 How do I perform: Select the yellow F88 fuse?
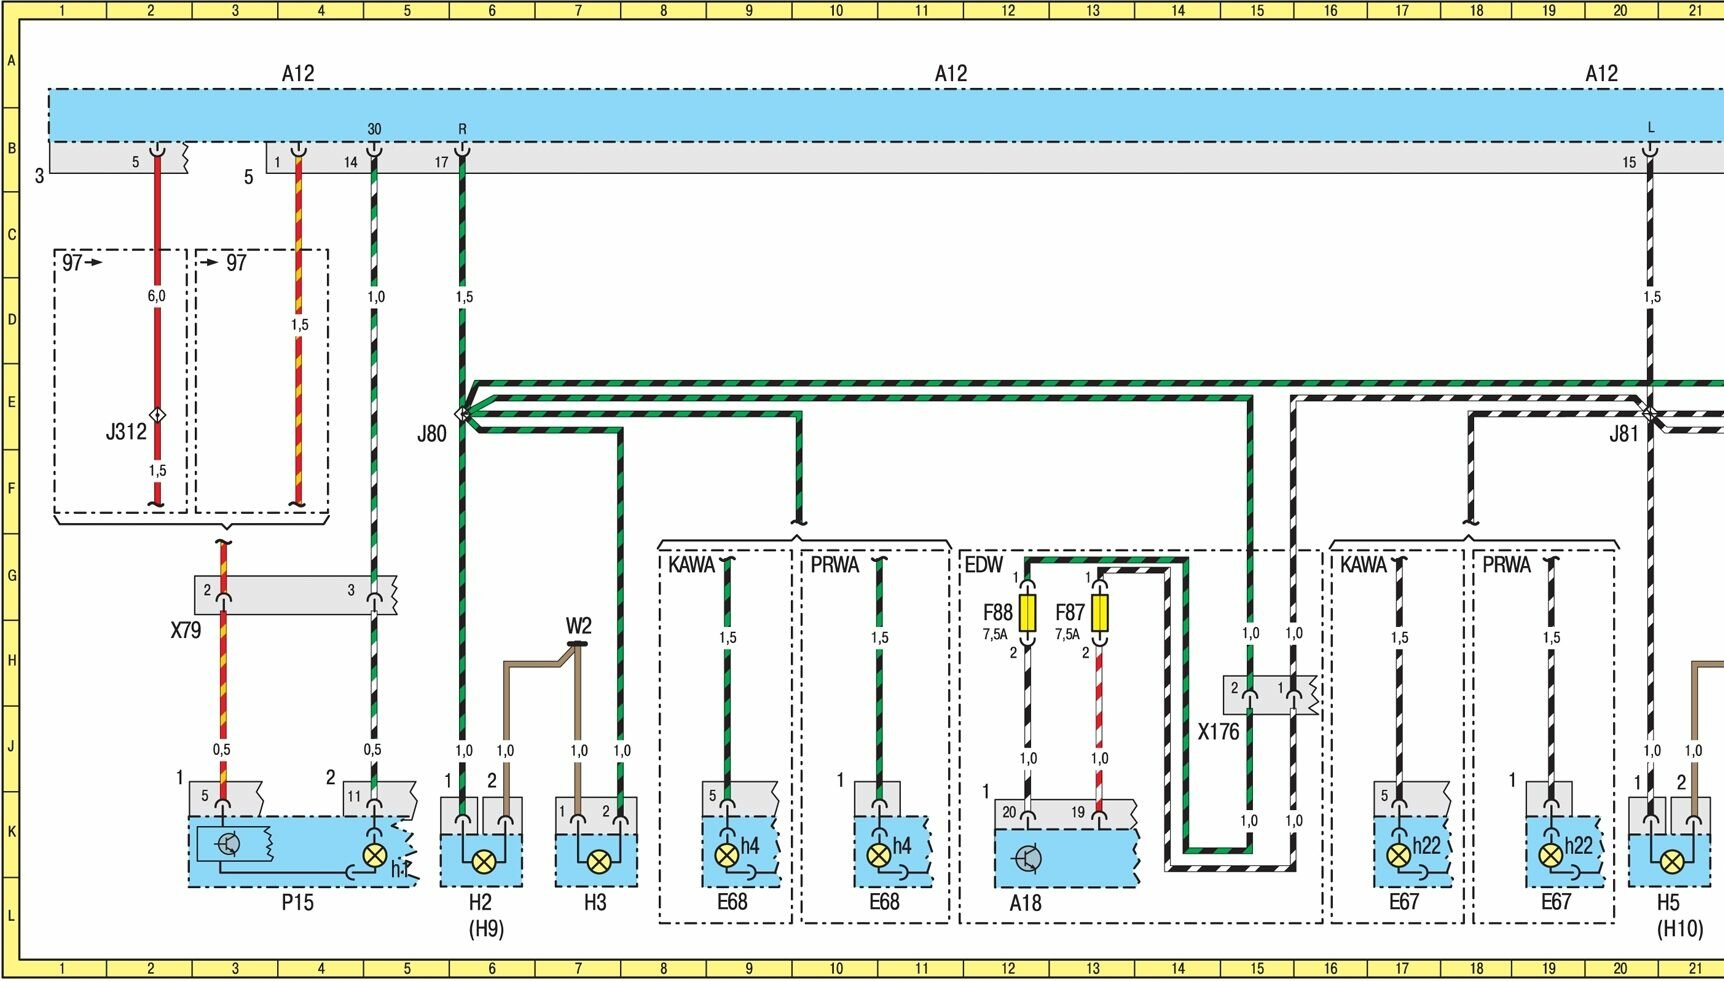1027,612
